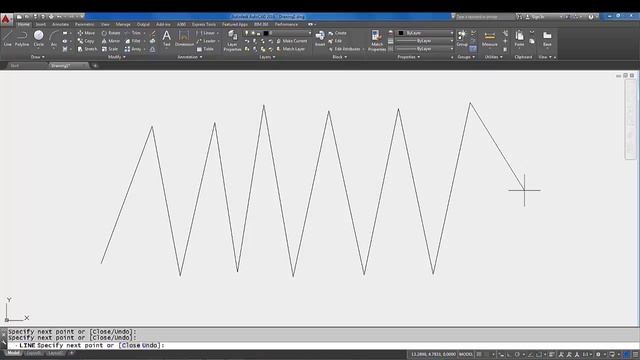Open the Parametric ribbon tab
This screenshot has height=360, width=640.
[x=84, y=24]
